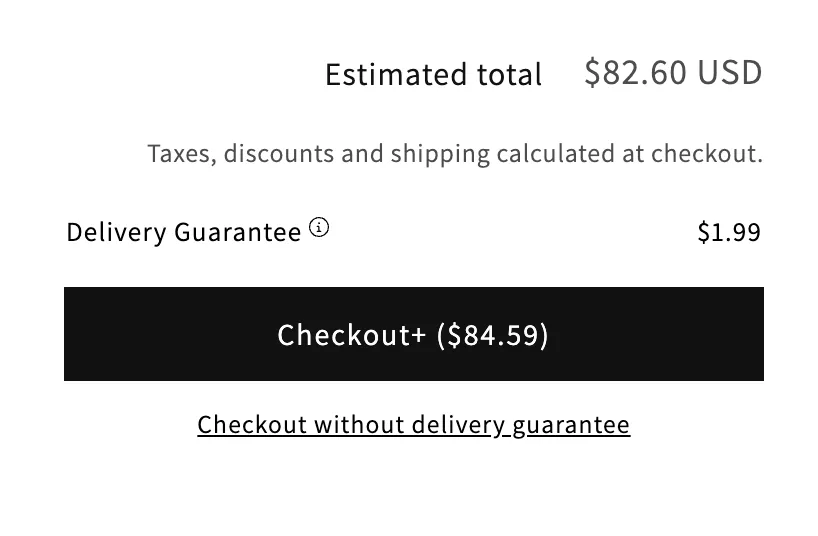
Task: Click the $1.99 delivery guarantee price
Action: coord(729,232)
